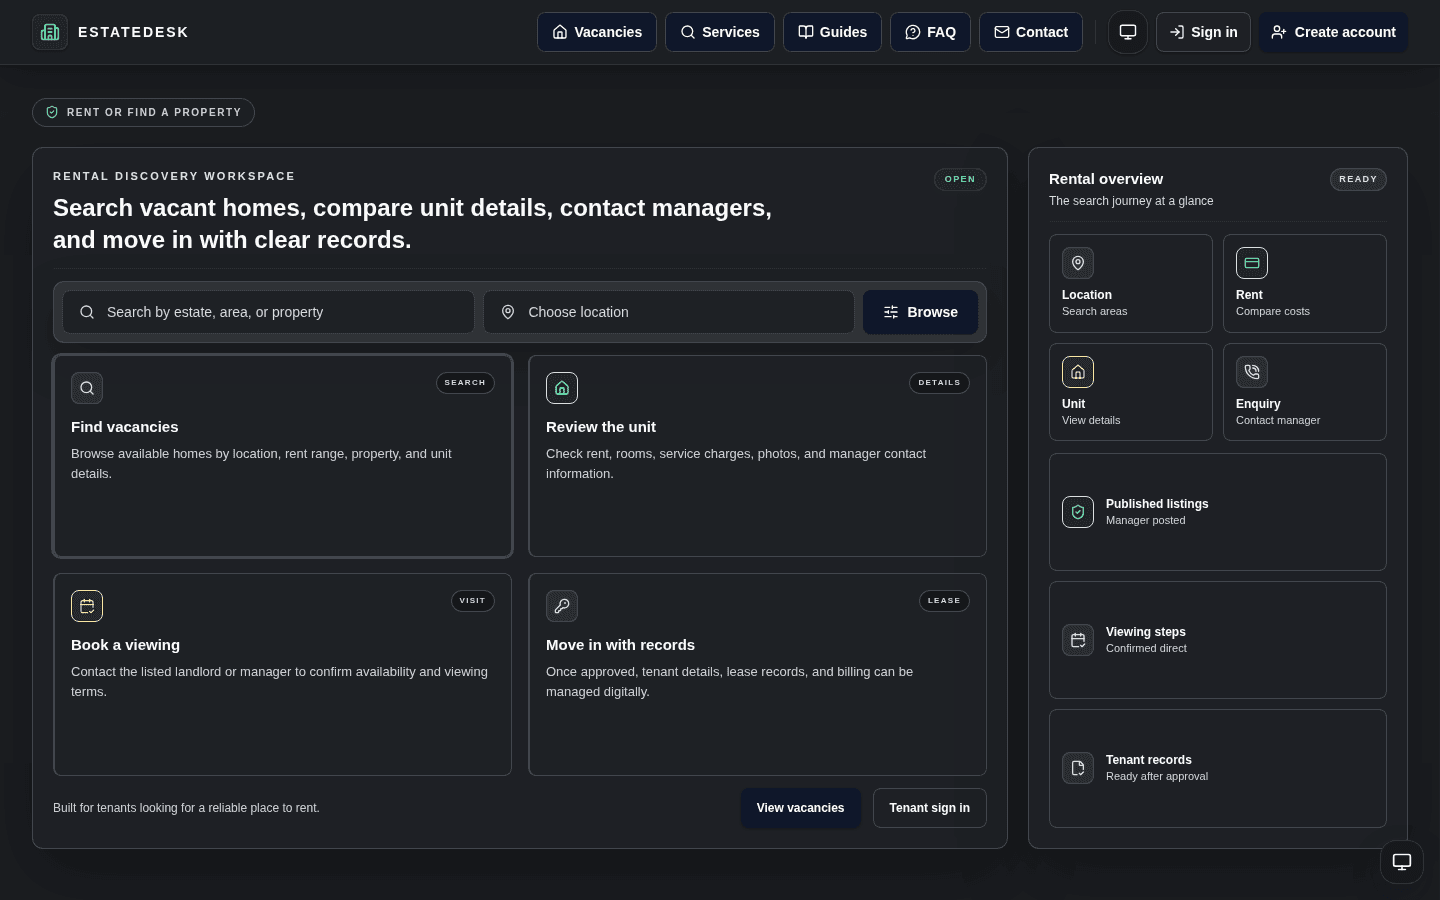Click the Built for tenants footer text
The height and width of the screenshot is (900, 1440).
point(186,808)
